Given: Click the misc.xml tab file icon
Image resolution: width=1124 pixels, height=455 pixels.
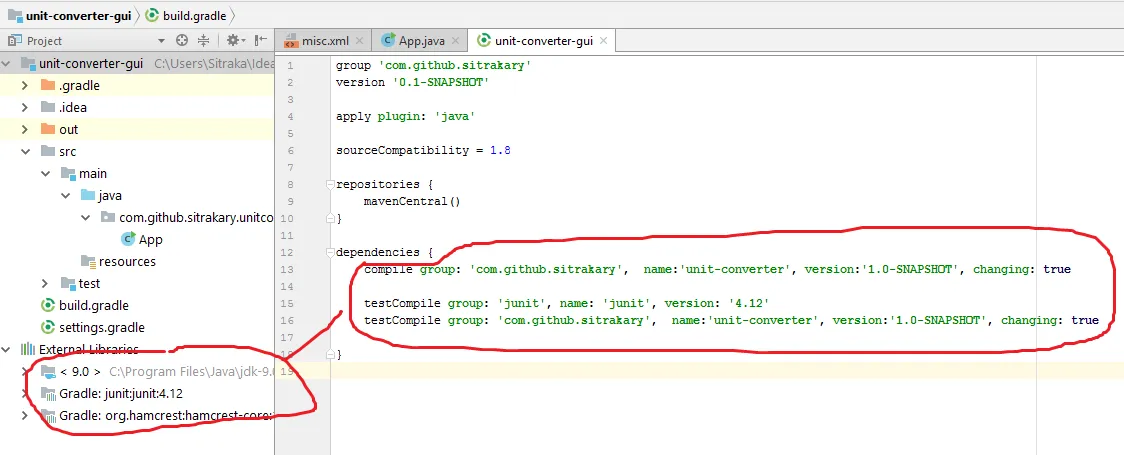Looking at the screenshot, I should [291, 41].
